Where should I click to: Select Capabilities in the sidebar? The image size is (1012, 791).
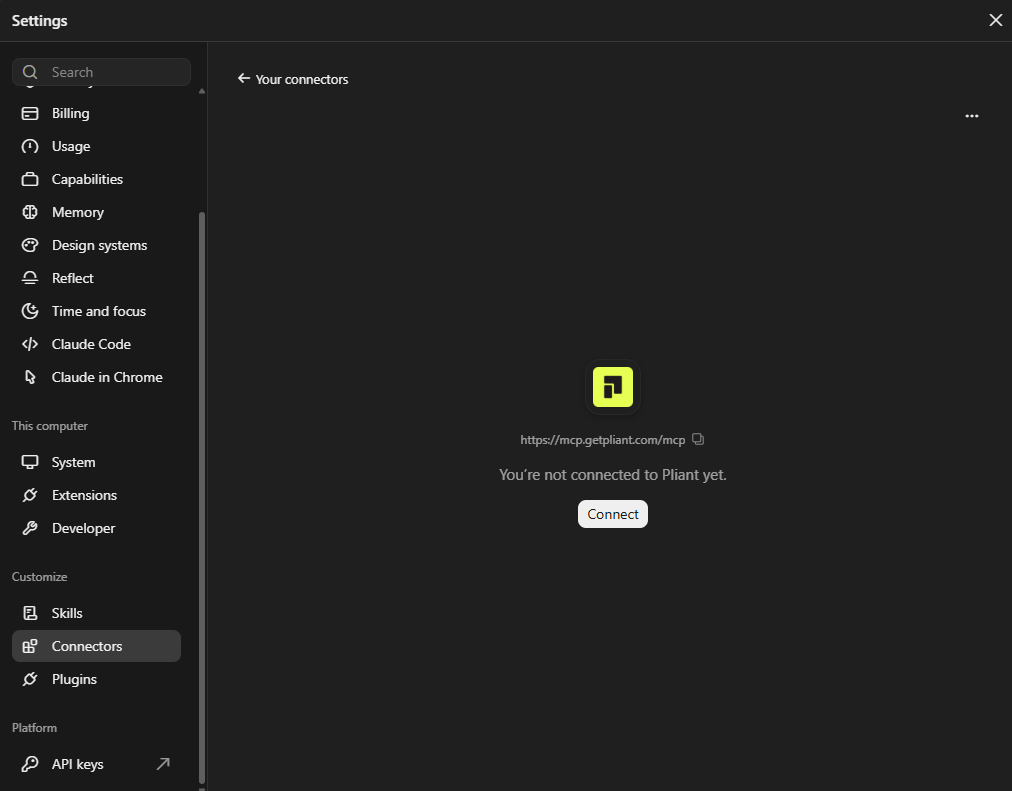[x=96, y=179]
